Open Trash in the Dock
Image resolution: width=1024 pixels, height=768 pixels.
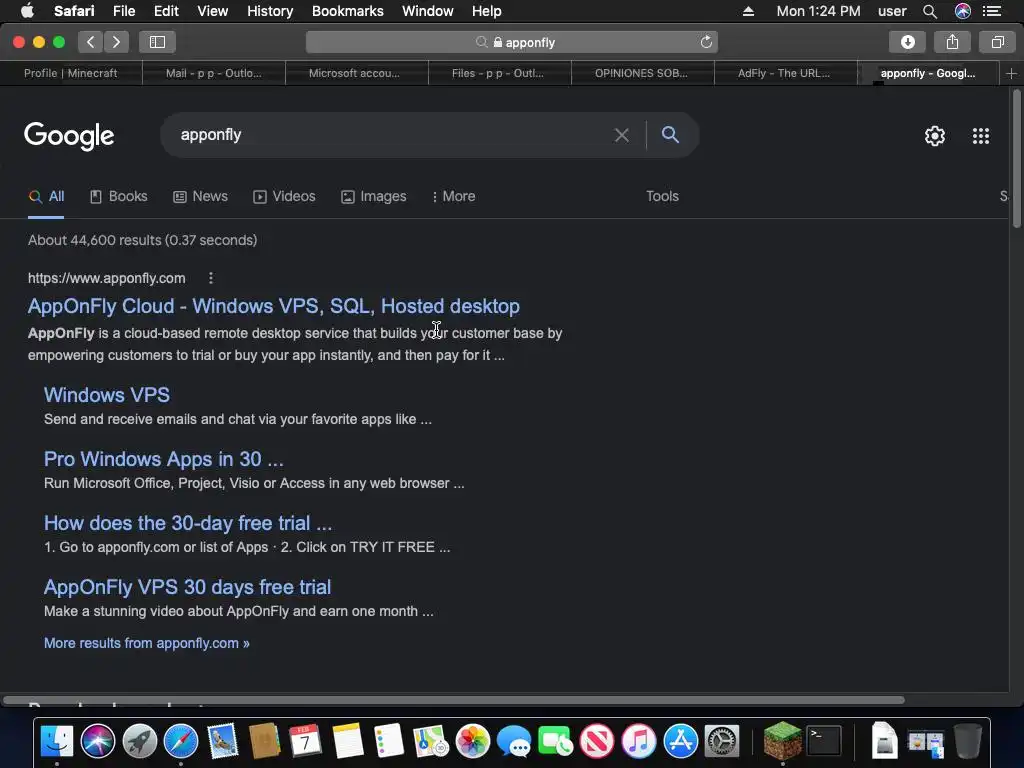pos(968,741)
